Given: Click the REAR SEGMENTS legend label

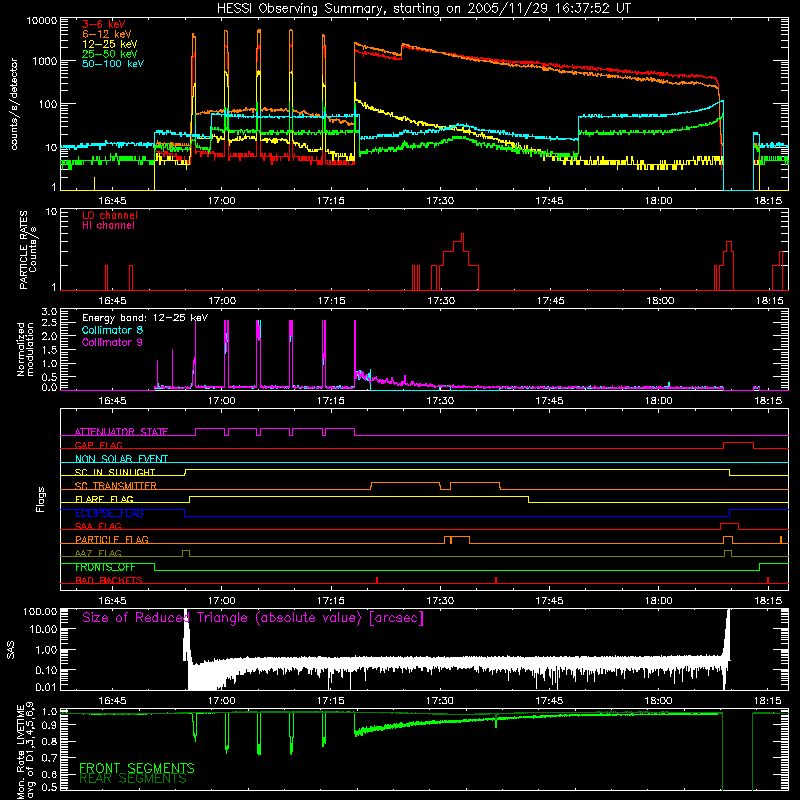Looking at the screenshot, I should (133, 779).
